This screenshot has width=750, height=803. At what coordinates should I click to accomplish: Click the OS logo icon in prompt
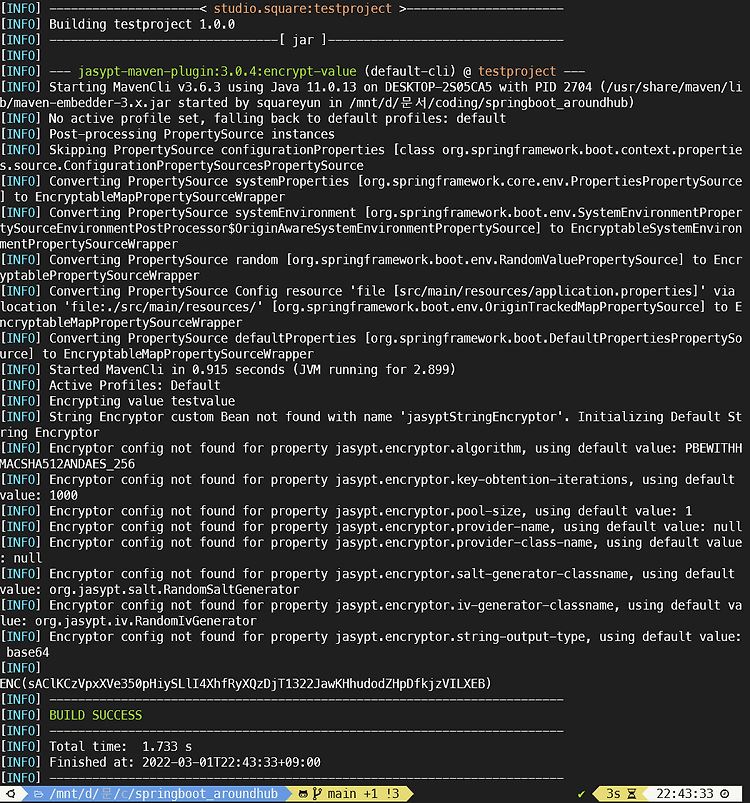11,794
